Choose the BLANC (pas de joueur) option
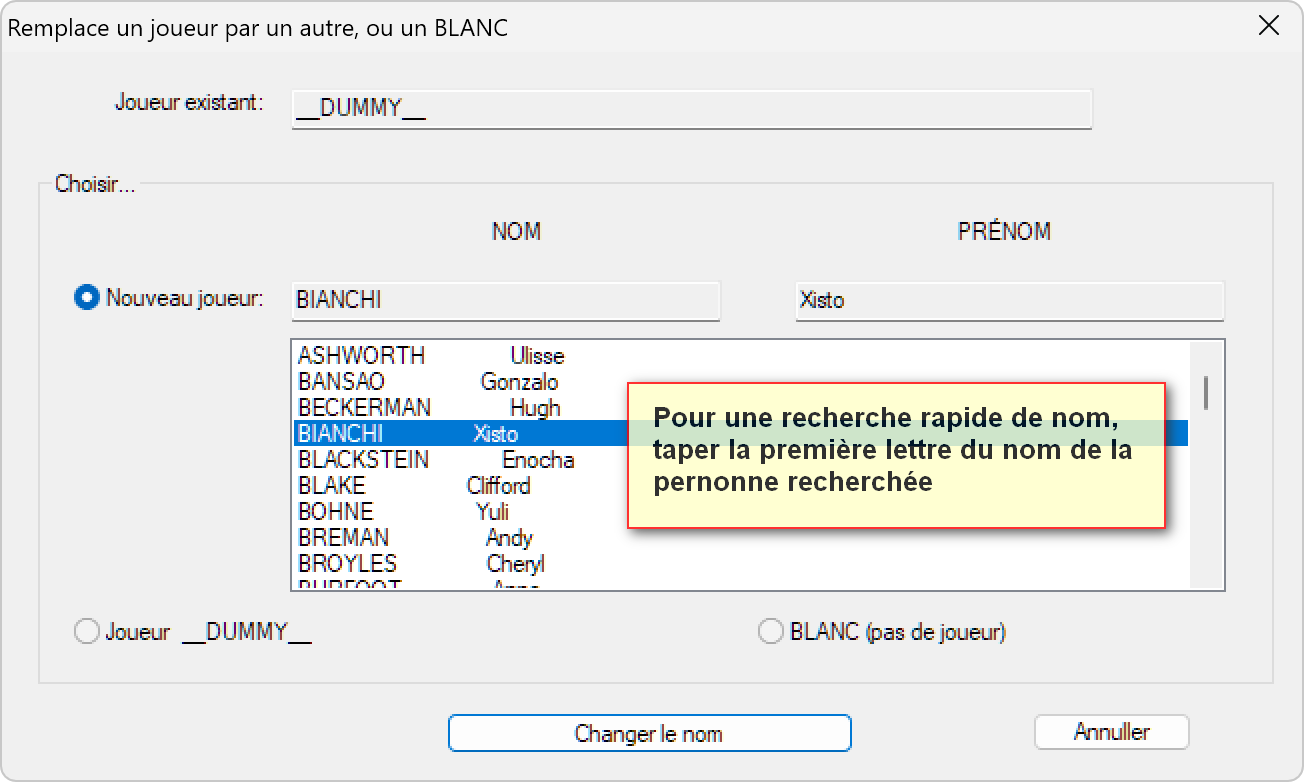 click(771, 632)
